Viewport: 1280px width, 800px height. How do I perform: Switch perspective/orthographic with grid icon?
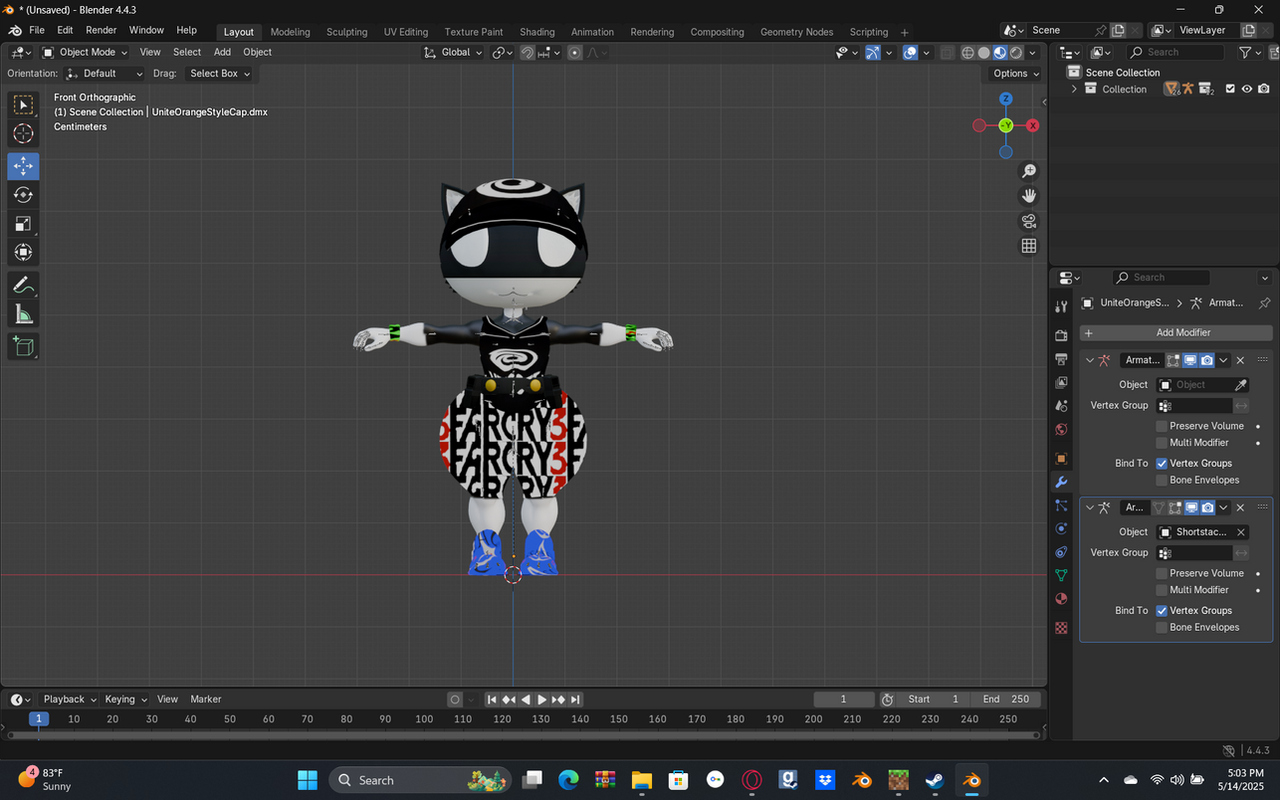(1029, 246)
